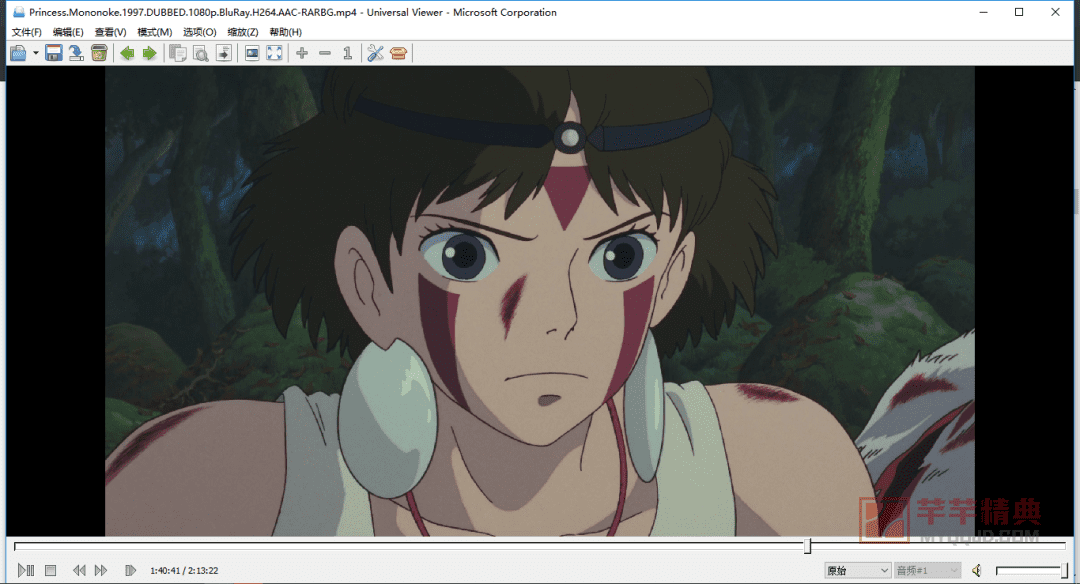This screenshot has width=1080, height=584.
Task: Click the zoom out minus icon
Action: pos(325,53)
